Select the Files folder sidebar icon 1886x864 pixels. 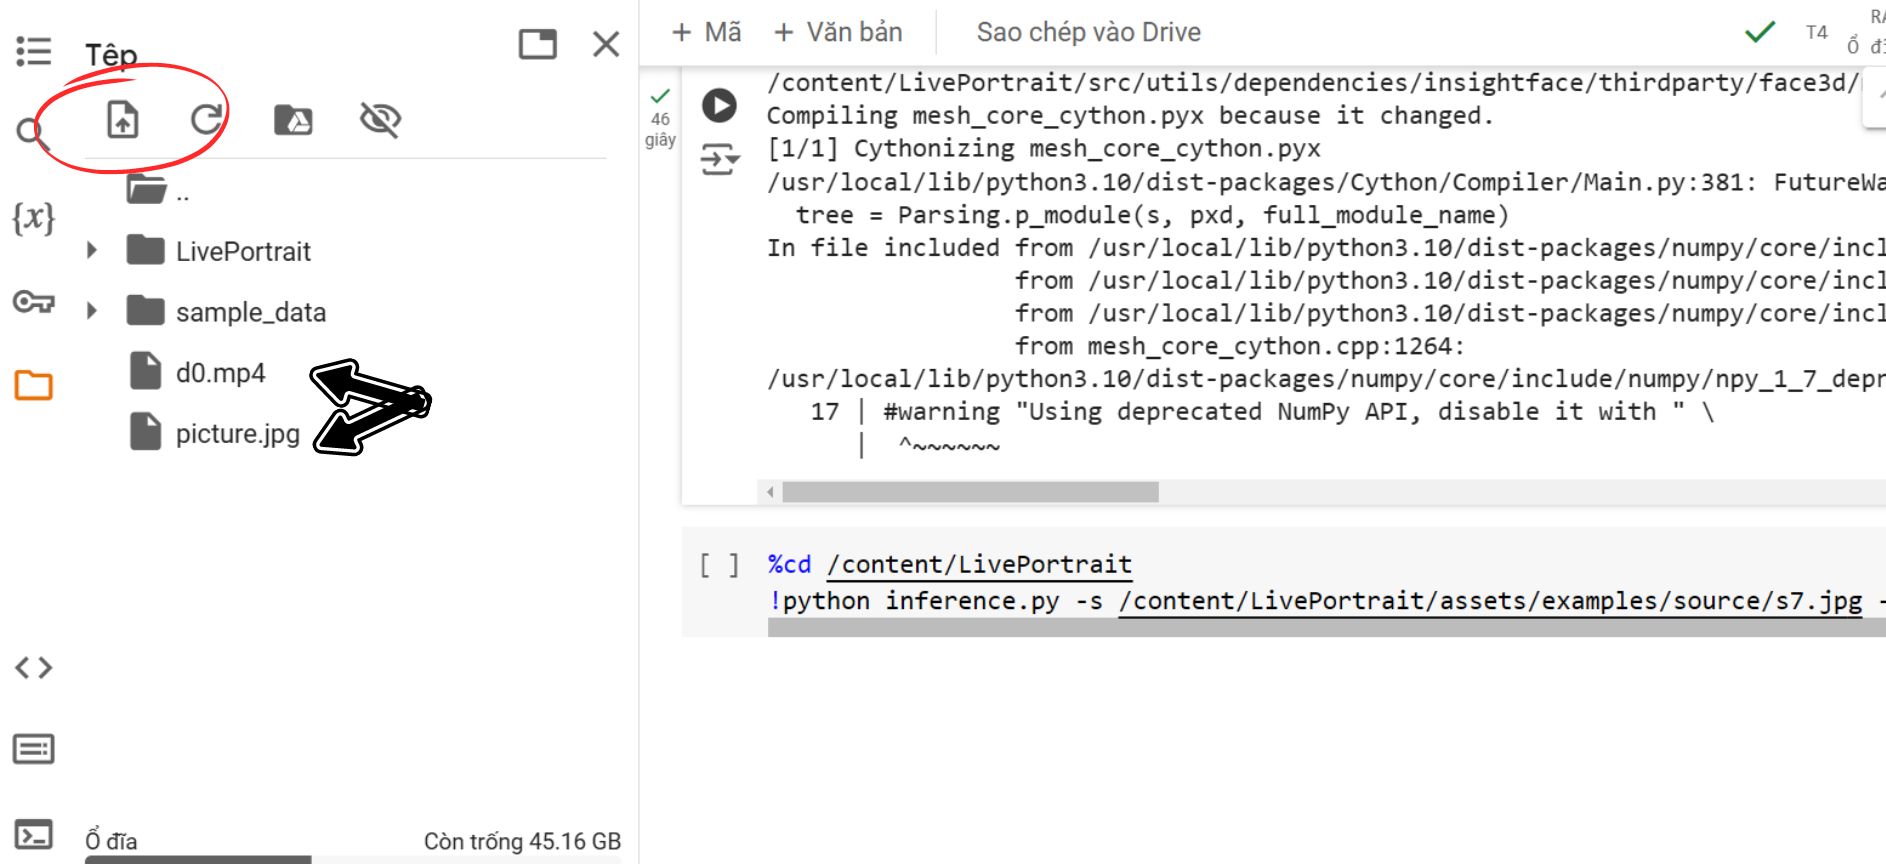coord(33,385)
